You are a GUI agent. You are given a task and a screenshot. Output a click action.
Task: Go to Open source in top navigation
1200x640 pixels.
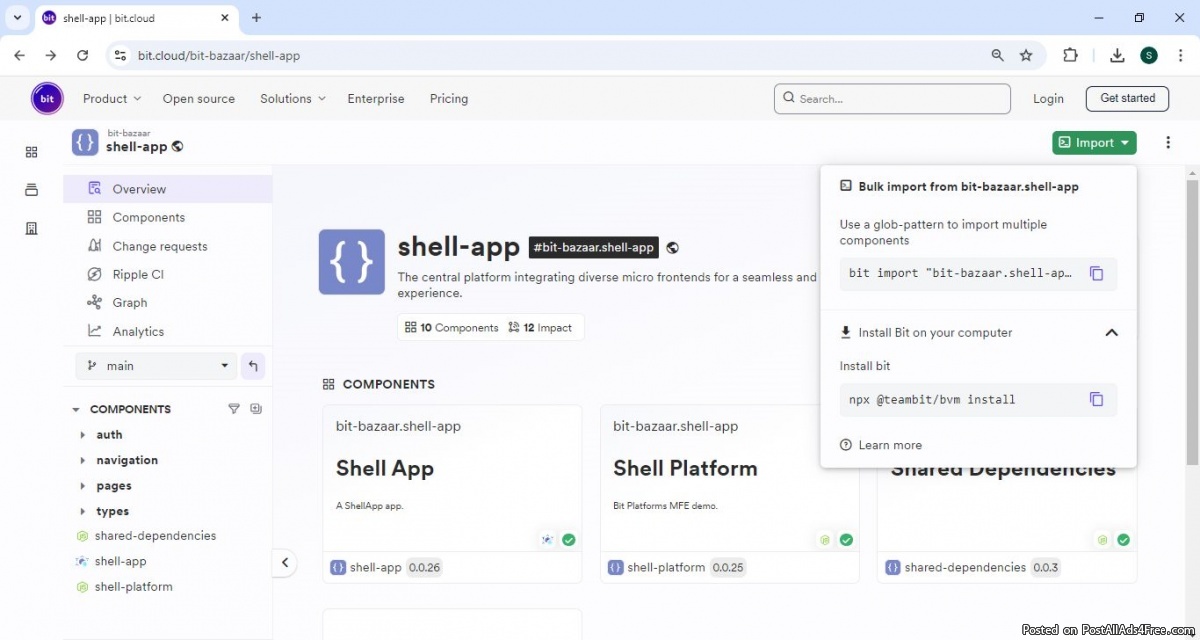tap(199, 99)
